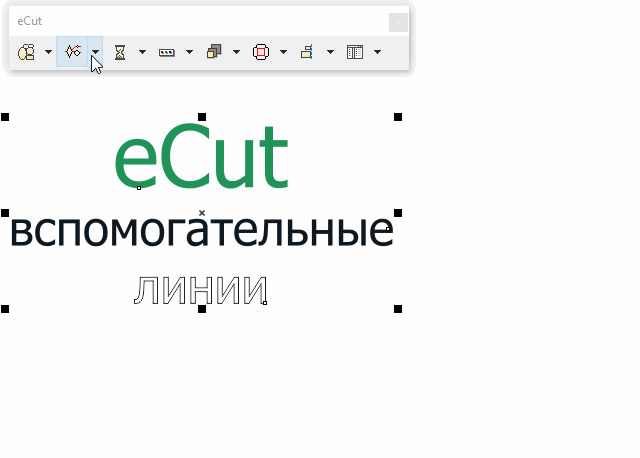Expand dropdown arrow next to align objects icon
Screen dimensions: 640x458
click(x=330, y=52)
